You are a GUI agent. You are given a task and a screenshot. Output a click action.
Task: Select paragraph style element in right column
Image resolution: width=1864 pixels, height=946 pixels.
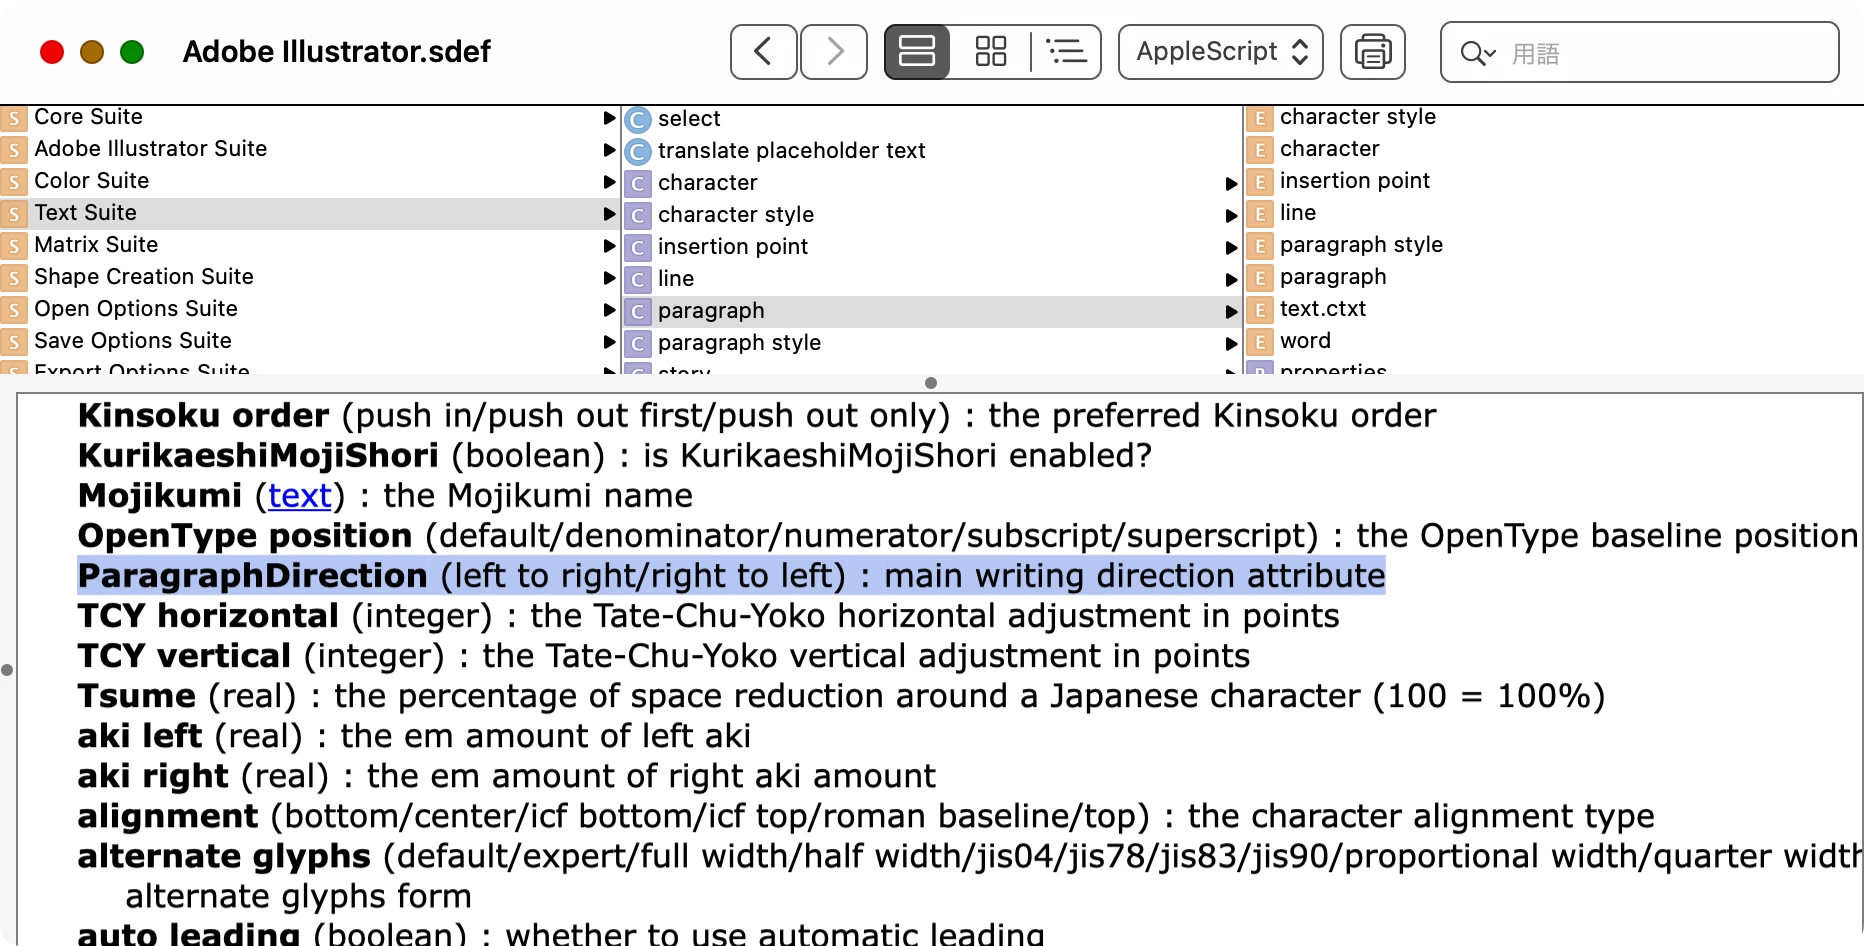[x=1554, y=245]
